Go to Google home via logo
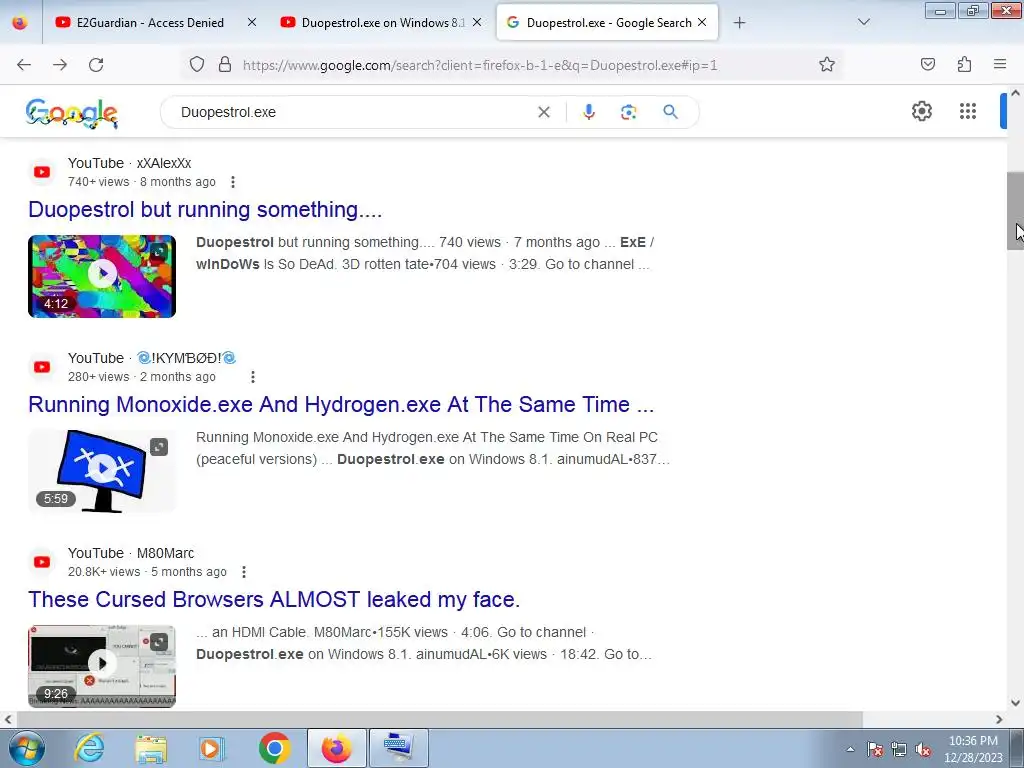The image size is (1024, 768). point(72,113)
